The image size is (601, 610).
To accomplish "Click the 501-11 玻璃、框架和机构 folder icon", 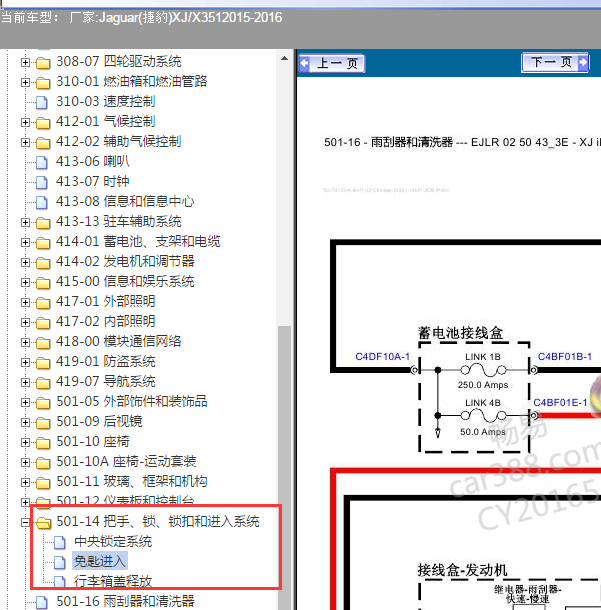I will [43, 483].
